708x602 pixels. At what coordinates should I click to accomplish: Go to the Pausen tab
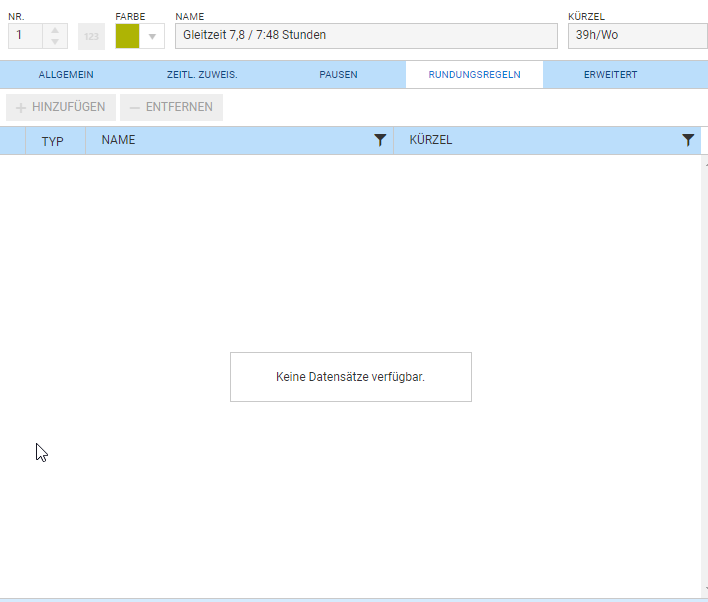(x=338, y=75)
